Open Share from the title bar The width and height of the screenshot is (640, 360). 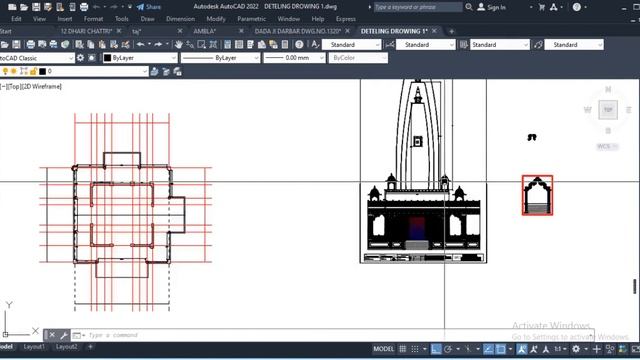point(149,7)
